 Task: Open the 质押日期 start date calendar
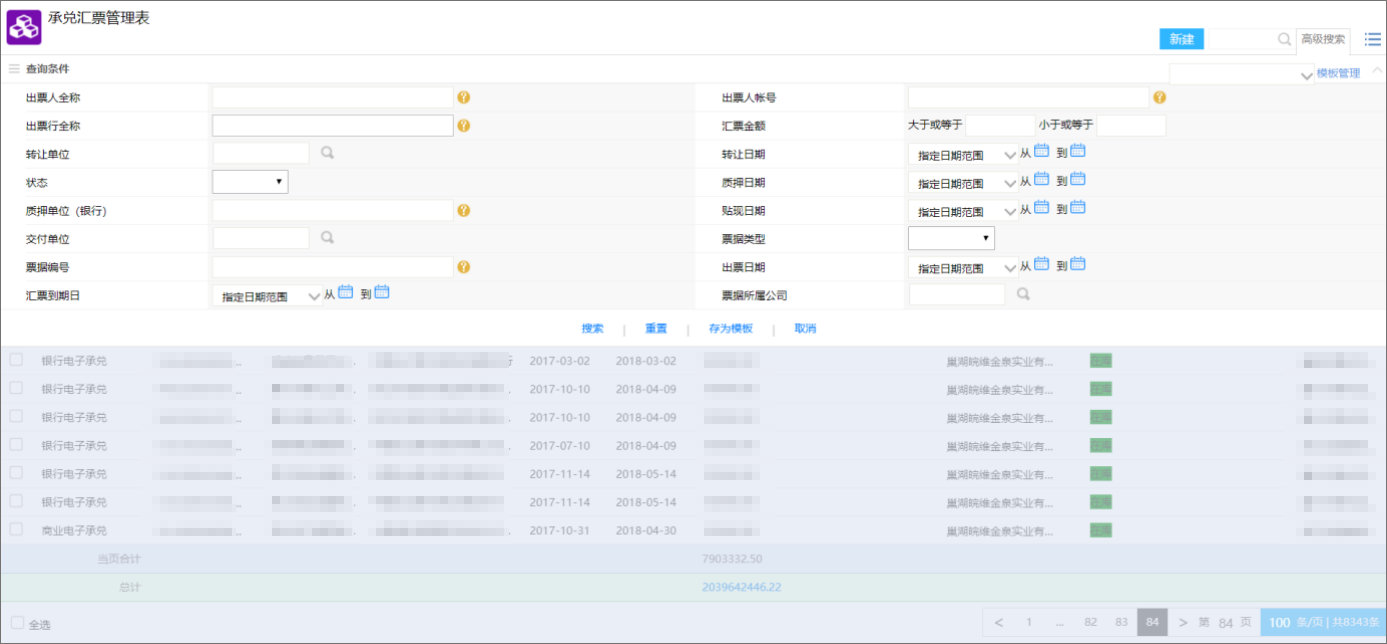[1041, 179]
